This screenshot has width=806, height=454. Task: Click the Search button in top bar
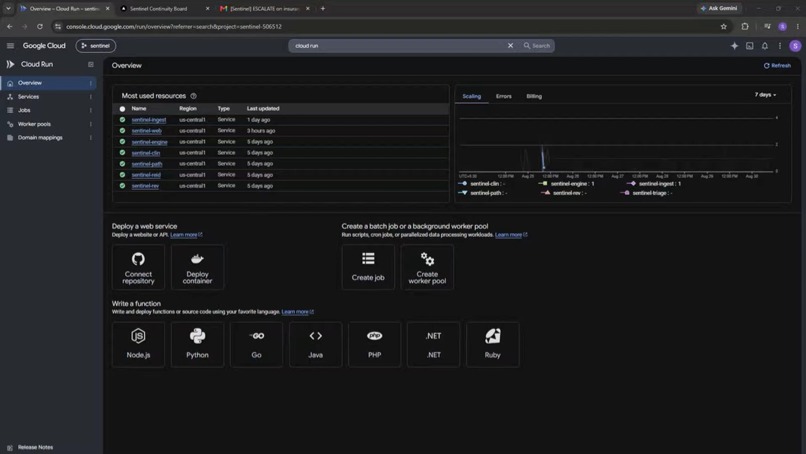pos(537,46)
